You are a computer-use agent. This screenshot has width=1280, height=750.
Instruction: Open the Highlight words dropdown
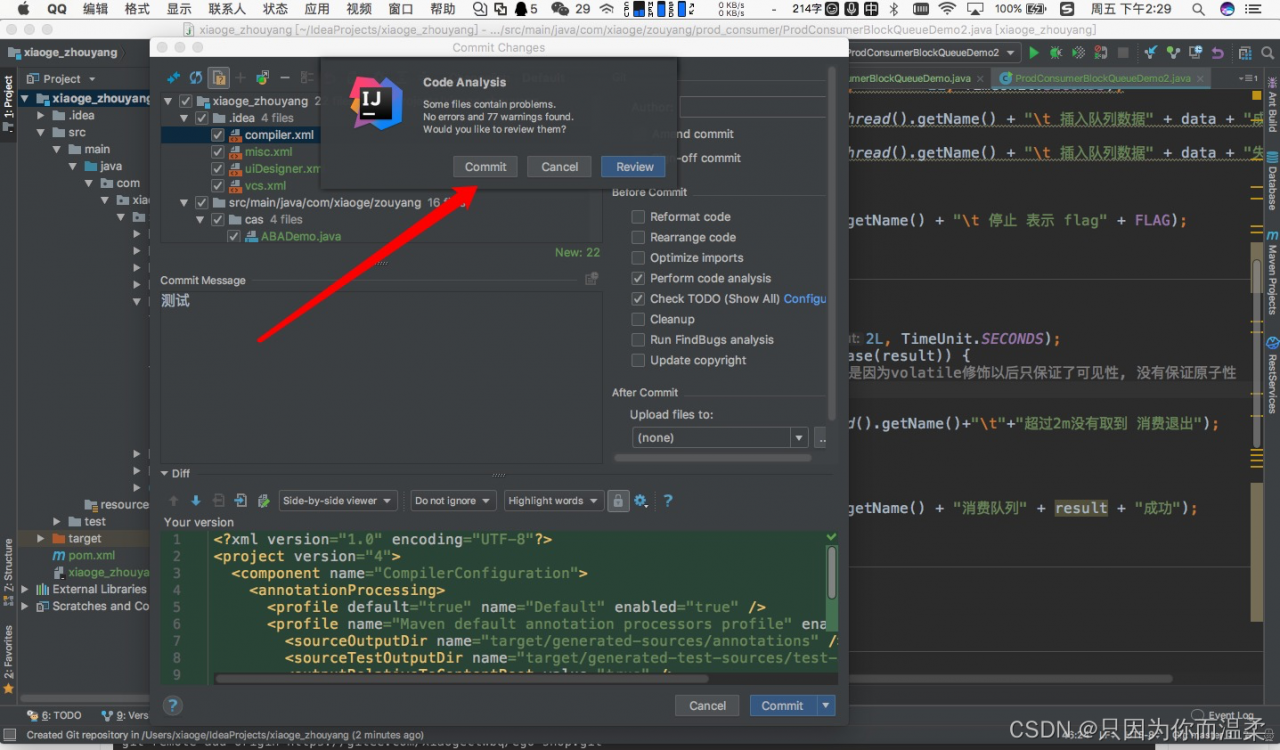click(x=553, y=501)
